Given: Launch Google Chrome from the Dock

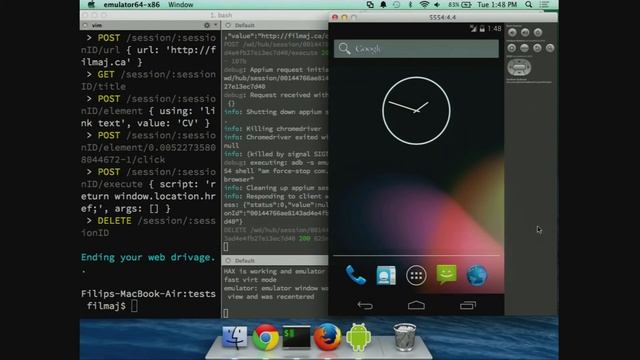Looking at the screenshot, I should tap(266, 337).
